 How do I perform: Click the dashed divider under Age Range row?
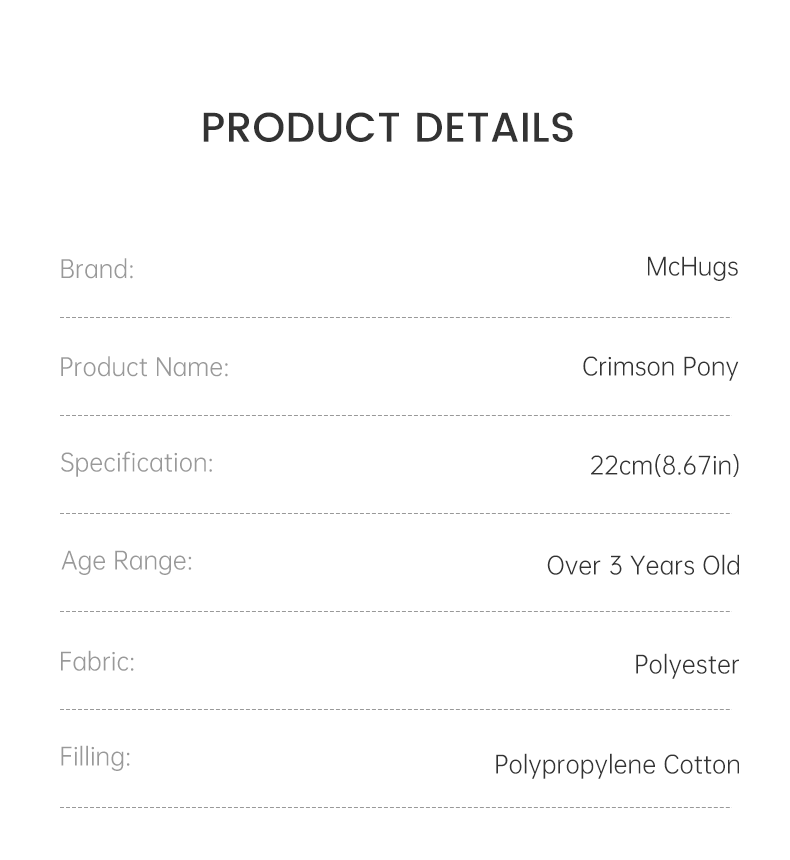(x=395, y=611)
